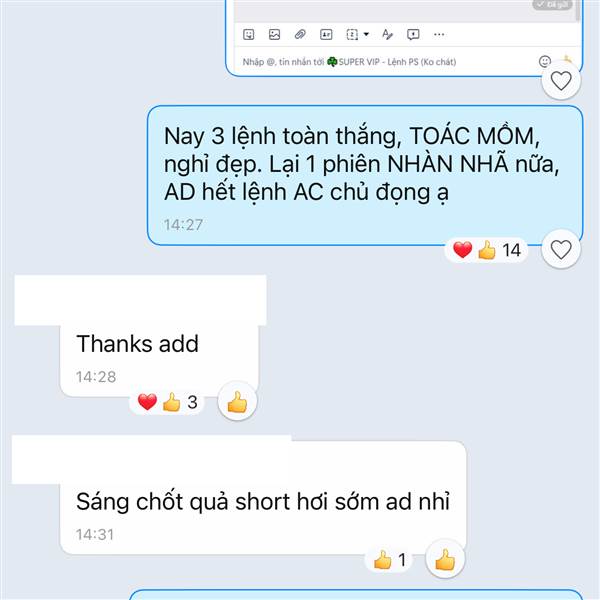
Task: Expand the screen capture dropdown arrow
Action: point(366,34)
